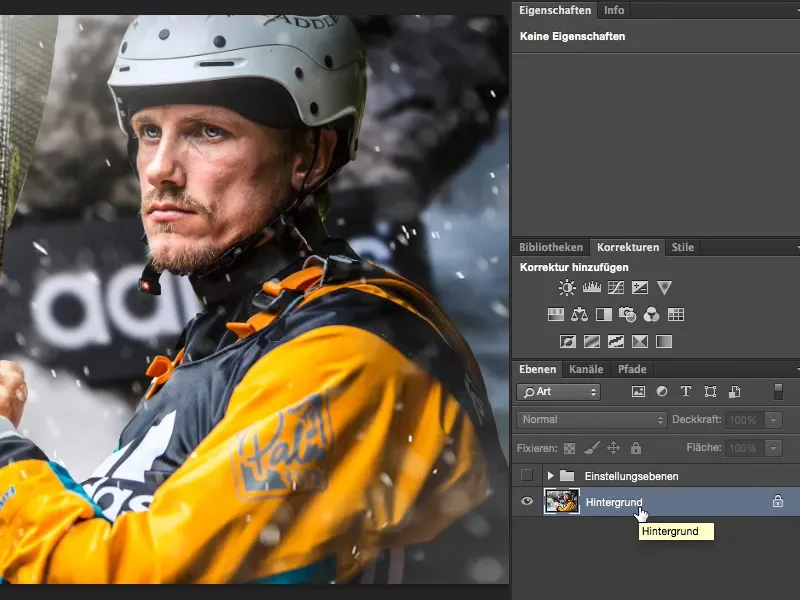
Task: Add a Brightness/Contrast adjustment
Action: [x=567, y=288]
